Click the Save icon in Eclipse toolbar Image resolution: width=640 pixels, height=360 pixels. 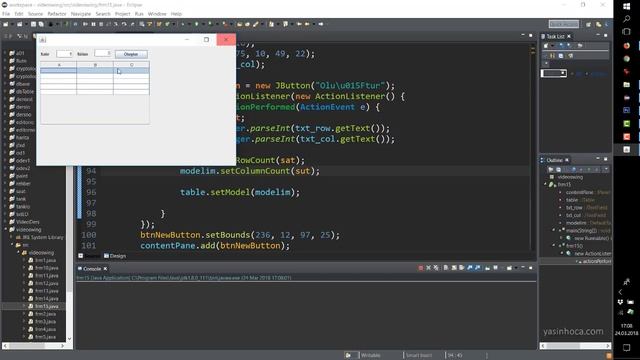(x=33, y=24)
